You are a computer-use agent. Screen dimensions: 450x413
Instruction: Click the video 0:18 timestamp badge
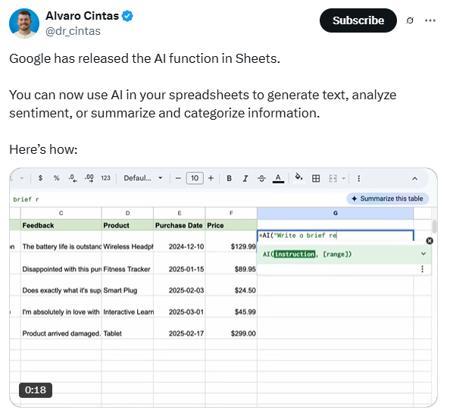pyautogui.click(x=35, y=390)
